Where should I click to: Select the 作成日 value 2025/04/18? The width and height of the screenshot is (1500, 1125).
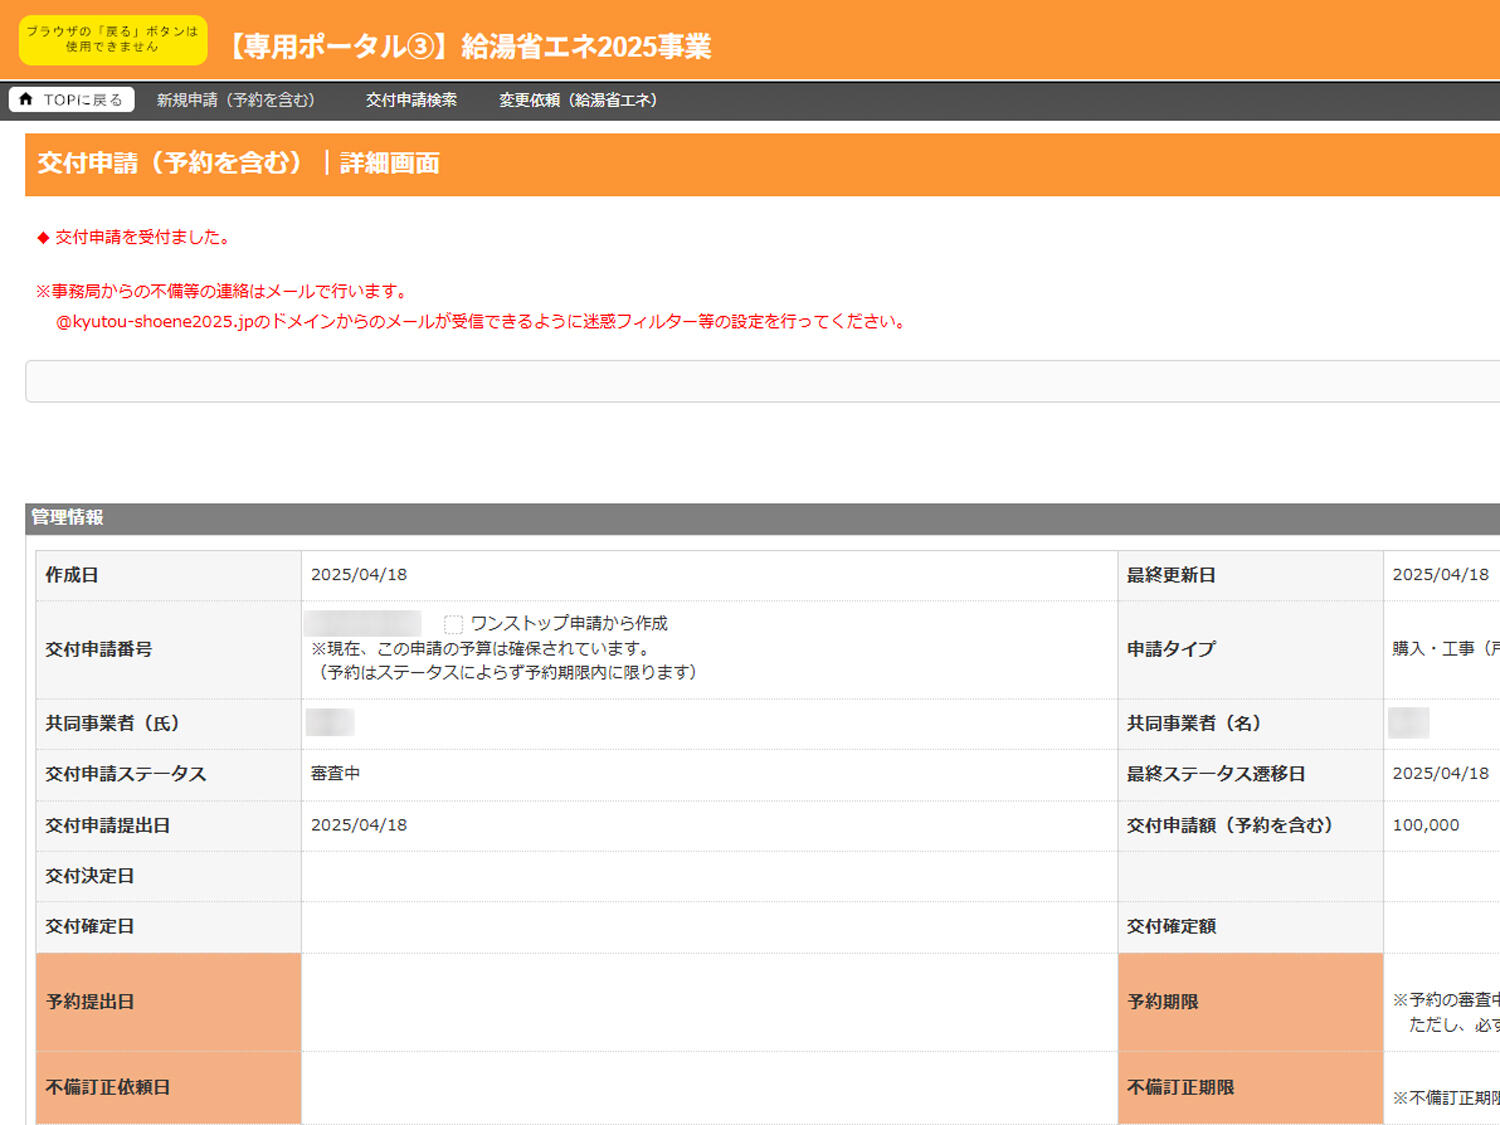pyautogui.click(x=359, y=575)
